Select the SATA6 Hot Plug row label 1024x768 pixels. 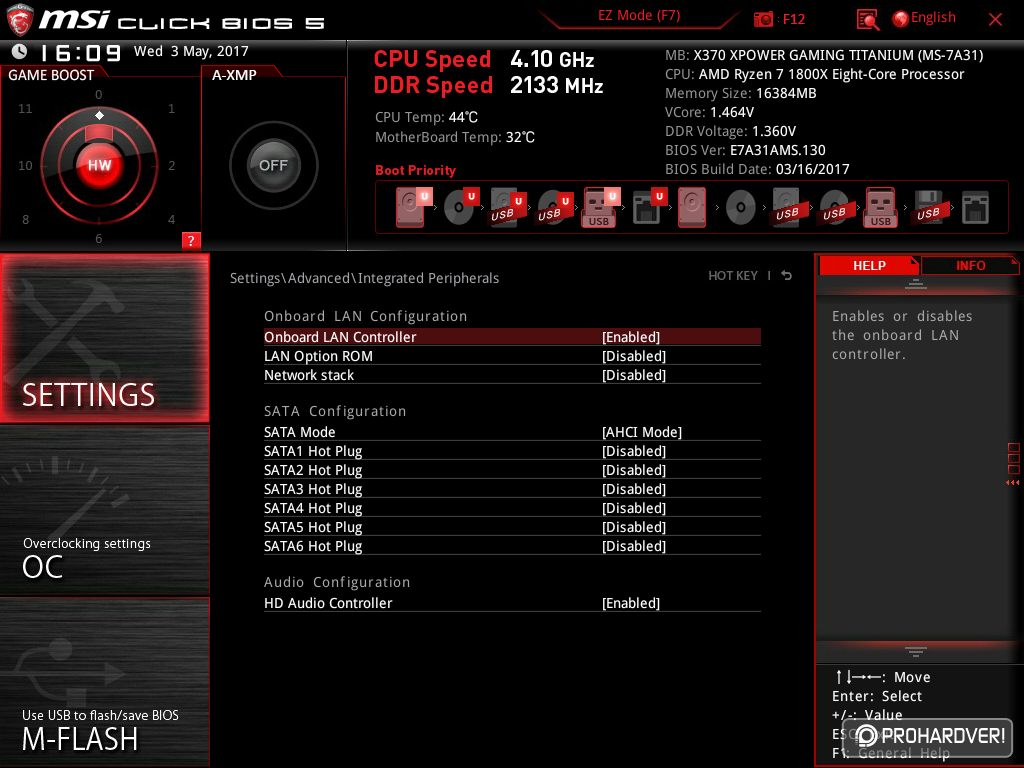(313, 545)
